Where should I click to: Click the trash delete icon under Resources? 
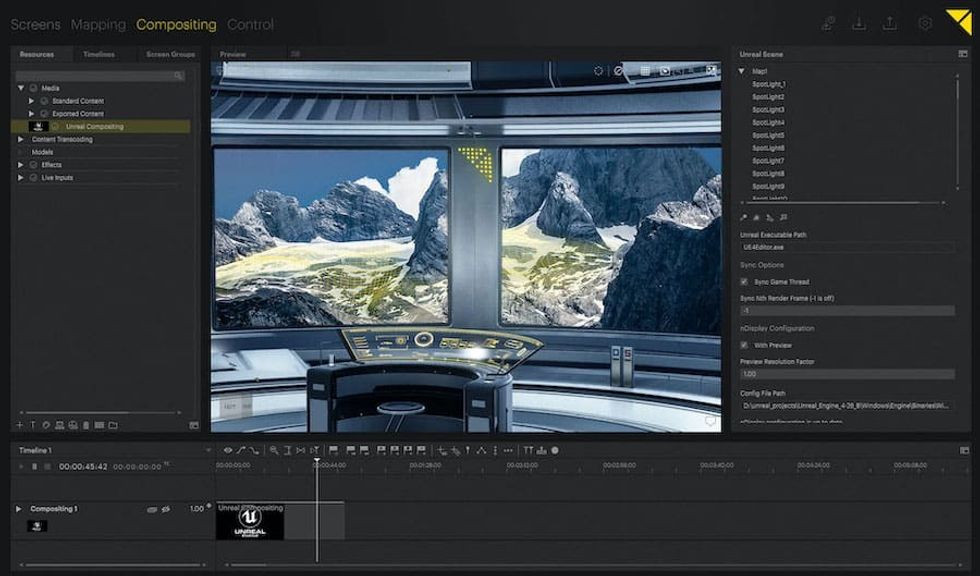(x=86, y=426)
